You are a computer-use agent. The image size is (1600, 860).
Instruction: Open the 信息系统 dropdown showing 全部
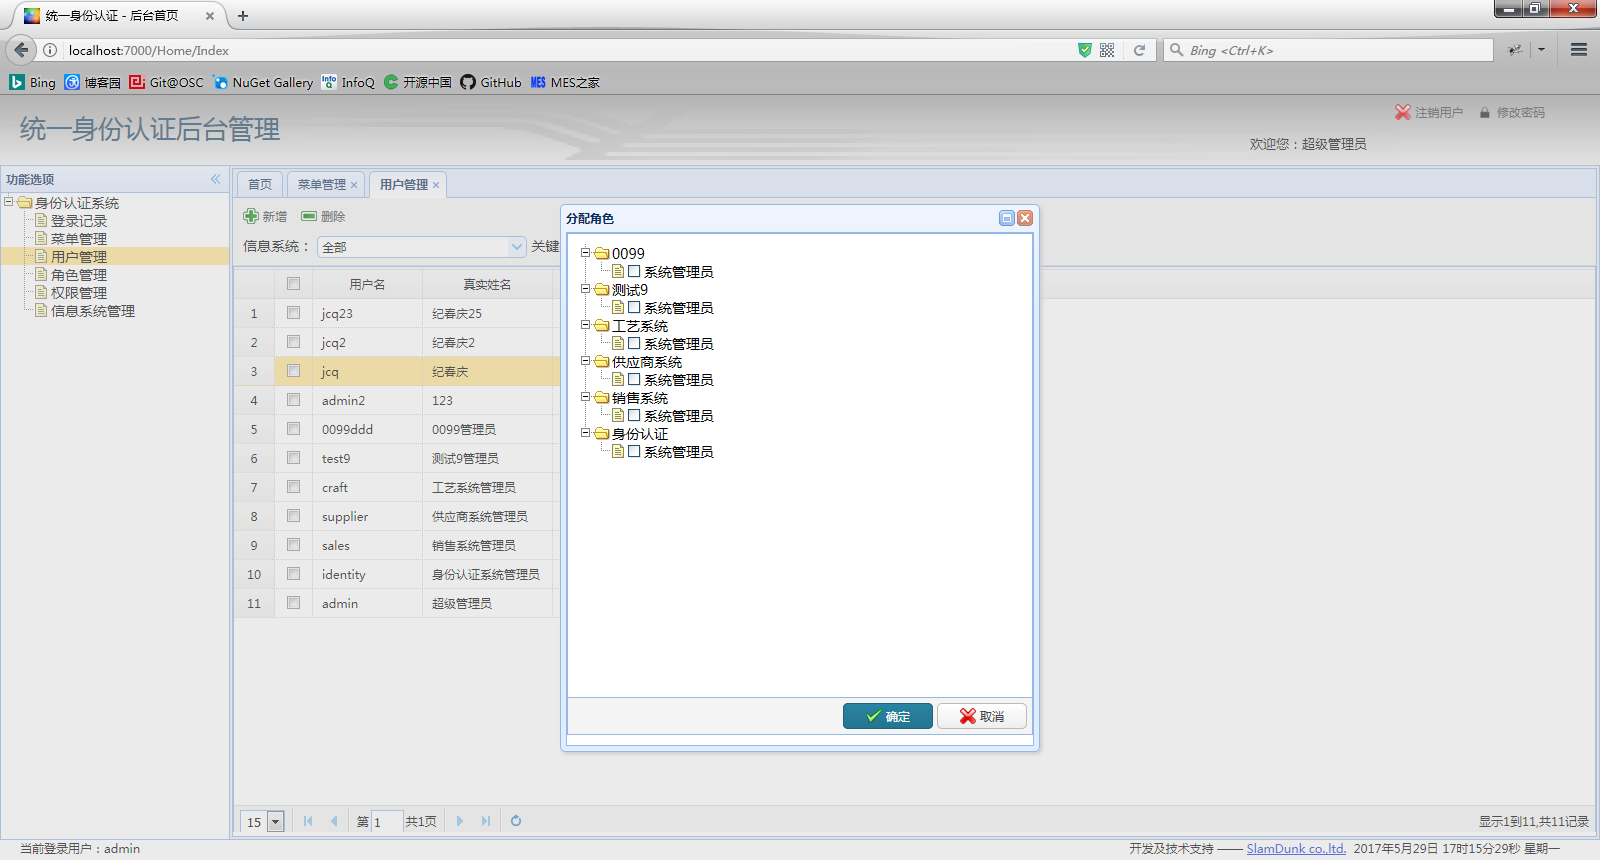[x=516, y=247]
